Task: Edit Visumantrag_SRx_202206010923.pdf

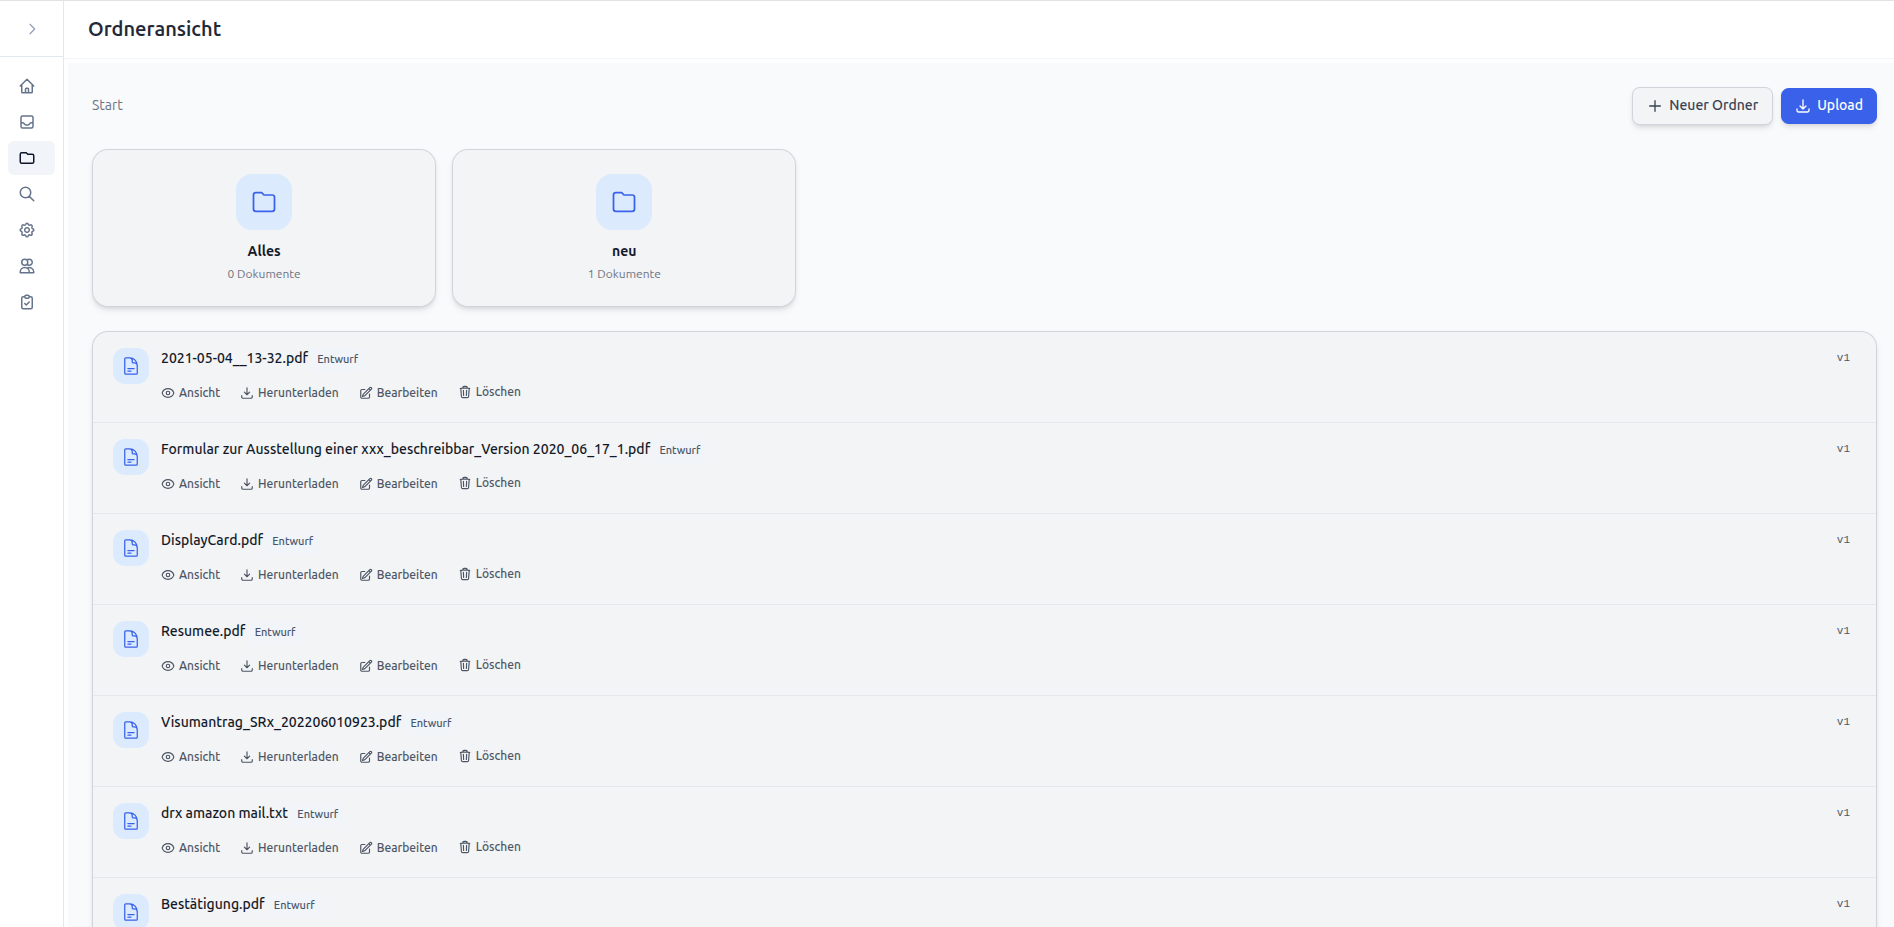Action: point(399,757)
